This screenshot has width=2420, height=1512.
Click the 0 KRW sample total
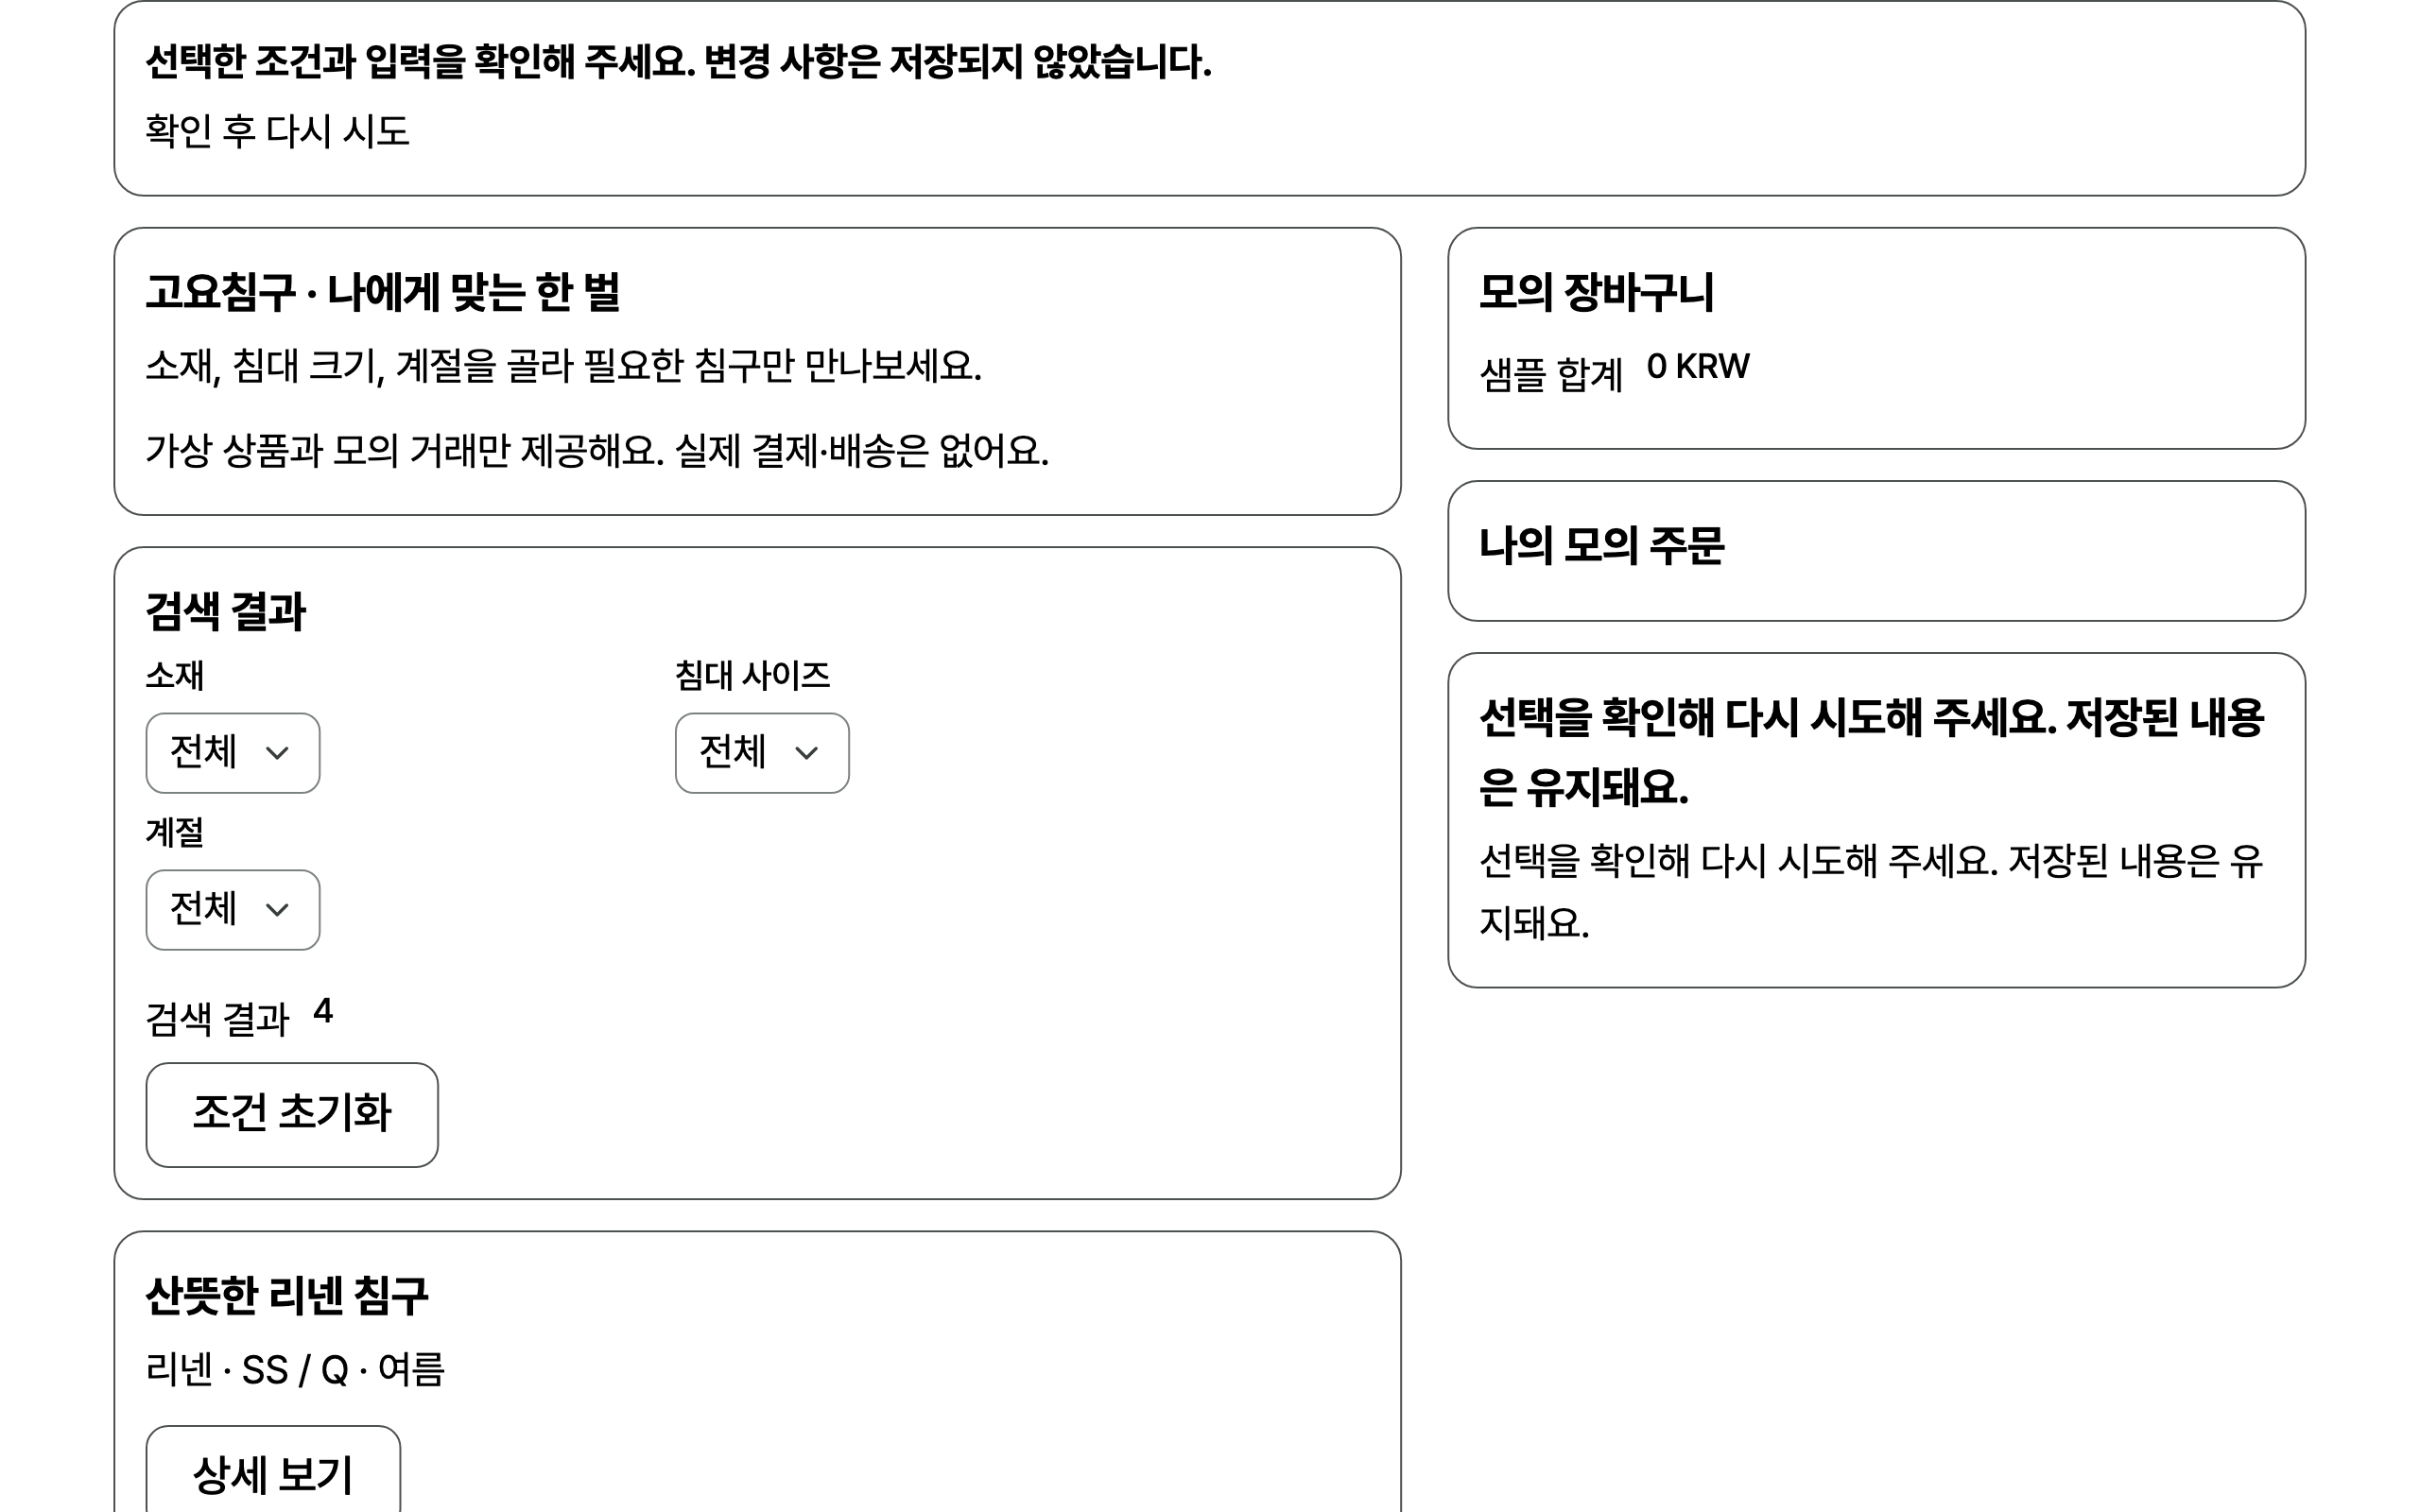click(1698, 367)
